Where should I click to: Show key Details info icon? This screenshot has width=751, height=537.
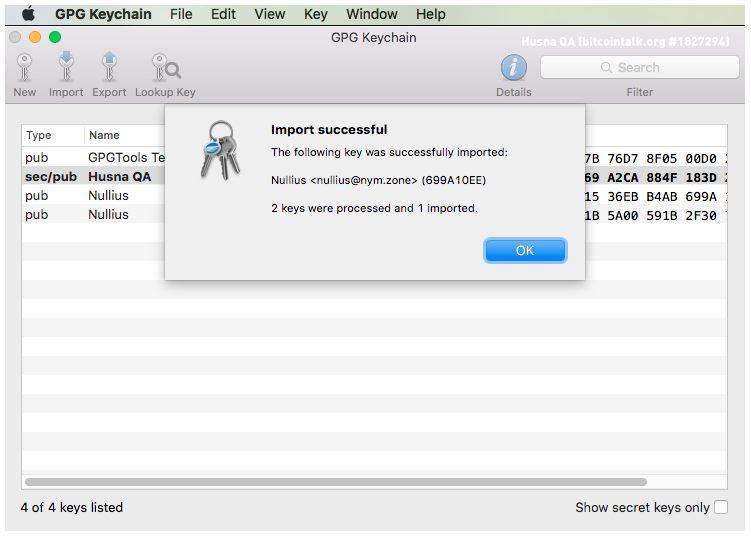513,67
